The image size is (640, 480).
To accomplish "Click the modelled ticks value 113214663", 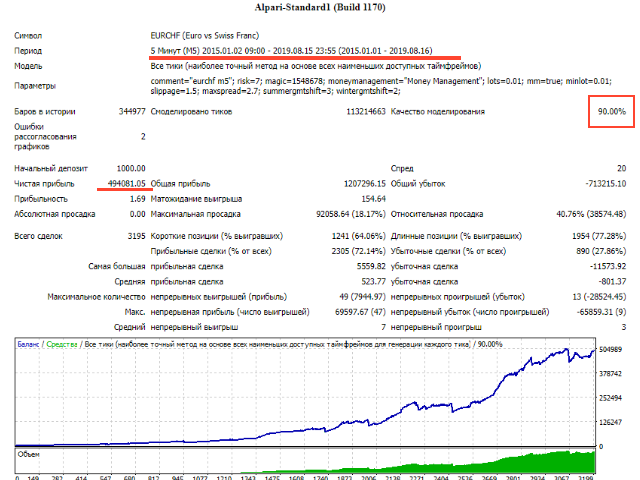I will click(366, 111).
